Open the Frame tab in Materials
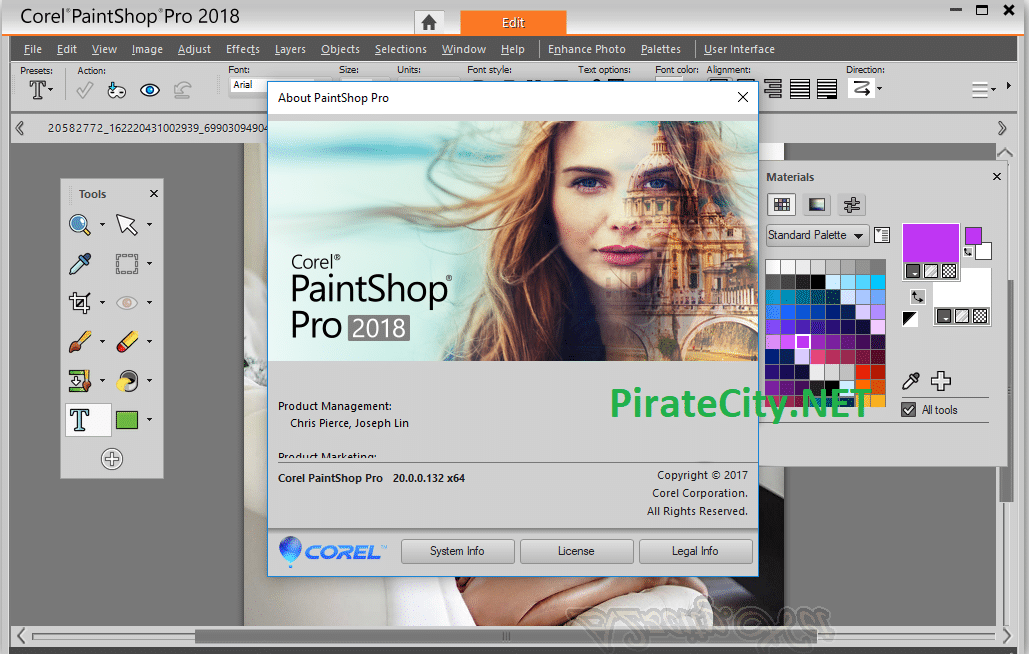Image resolution: width=1029 pixels, height=654 pixels. [816, 205]
